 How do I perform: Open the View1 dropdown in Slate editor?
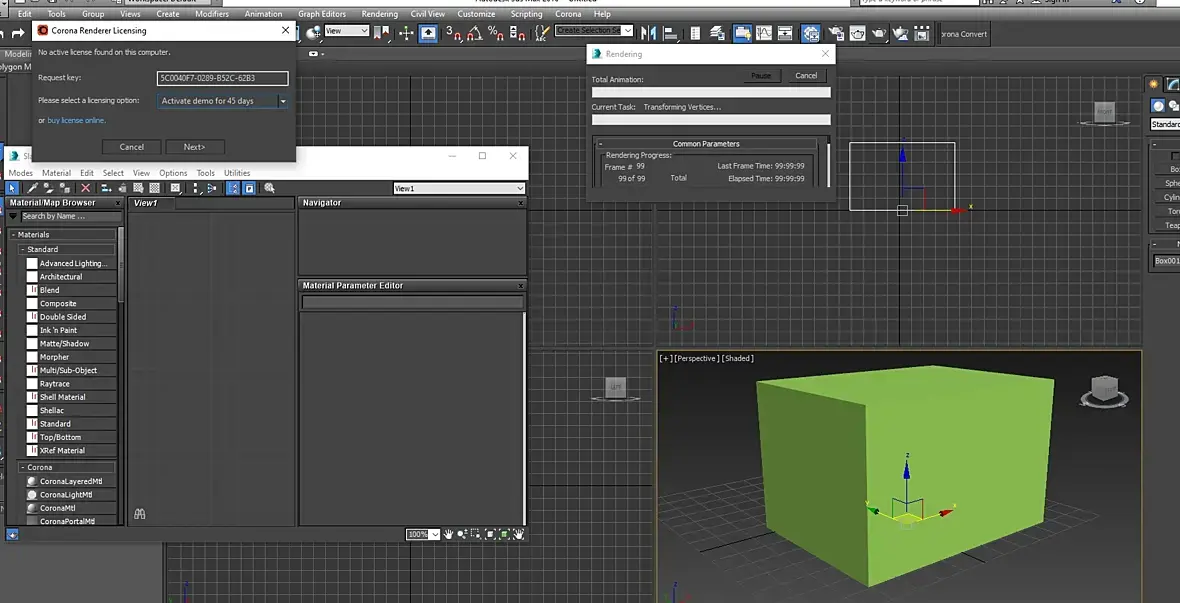pyautogui.click(x=459, y=188)
